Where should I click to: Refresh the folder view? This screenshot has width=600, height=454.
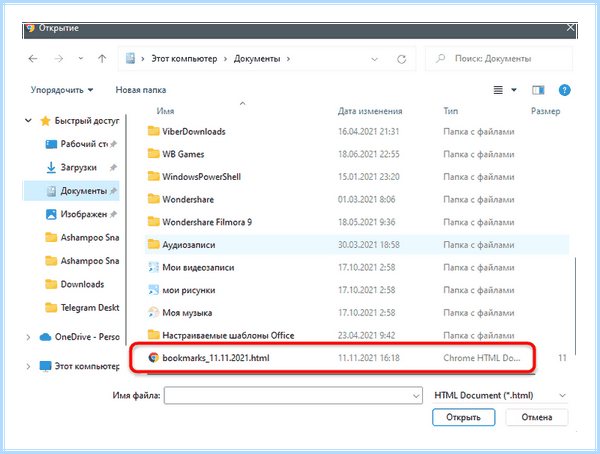click(401, 59)
